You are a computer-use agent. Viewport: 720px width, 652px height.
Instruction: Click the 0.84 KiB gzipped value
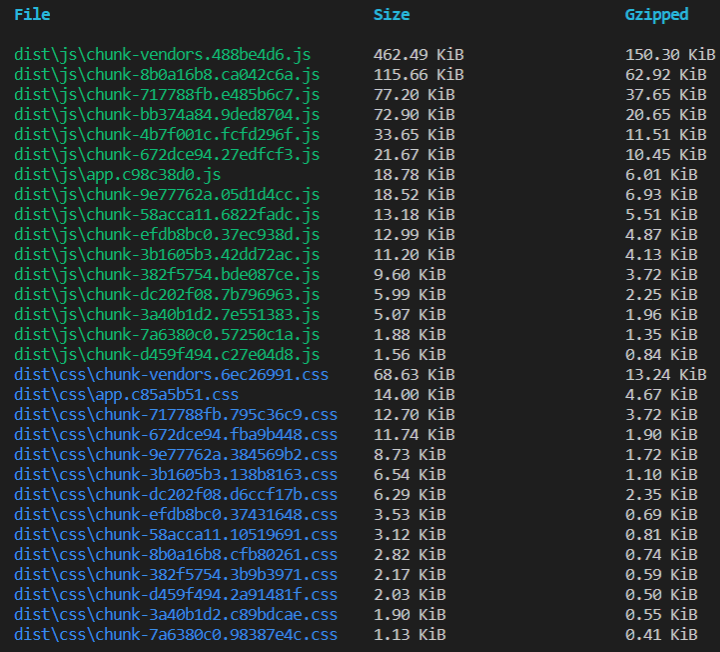661,354
